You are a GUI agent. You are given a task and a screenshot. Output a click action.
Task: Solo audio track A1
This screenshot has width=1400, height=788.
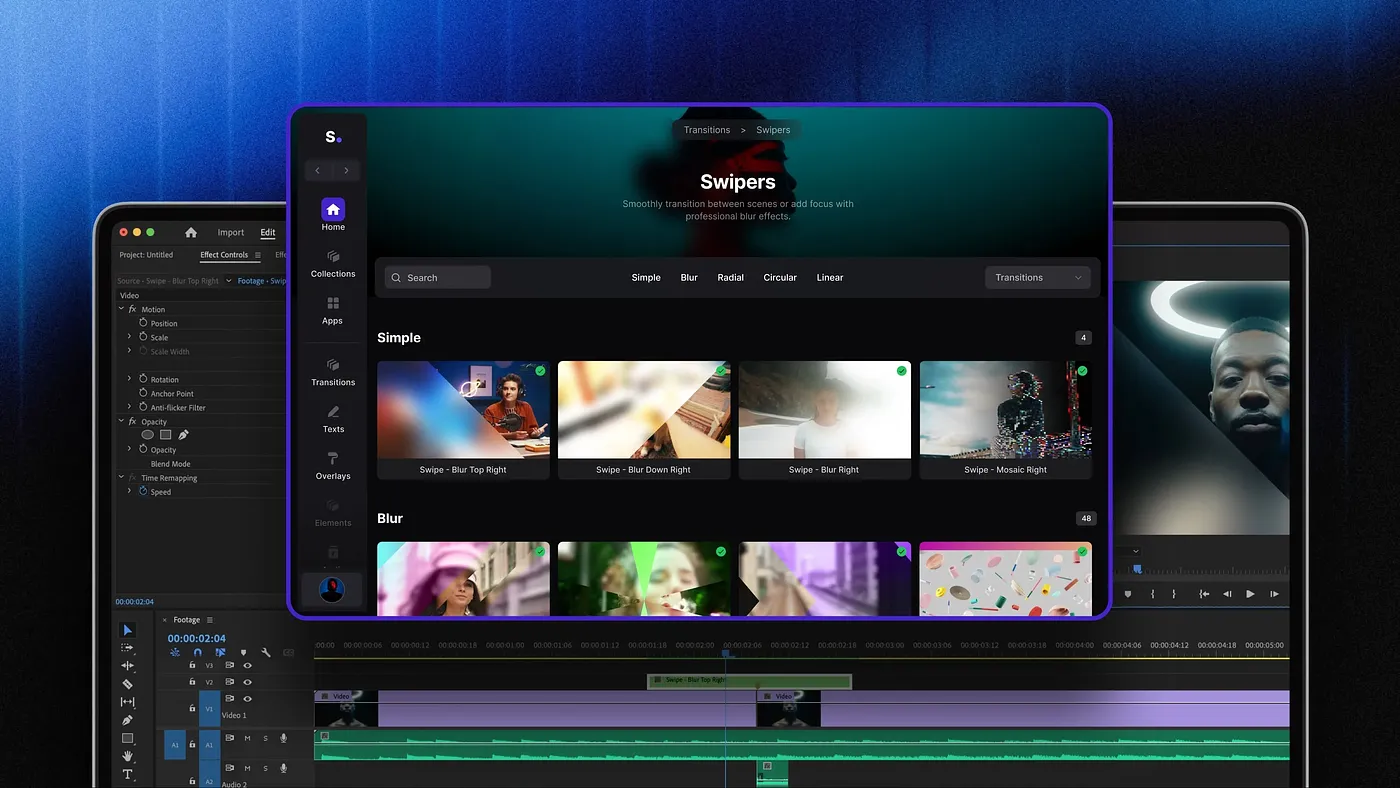265,739
